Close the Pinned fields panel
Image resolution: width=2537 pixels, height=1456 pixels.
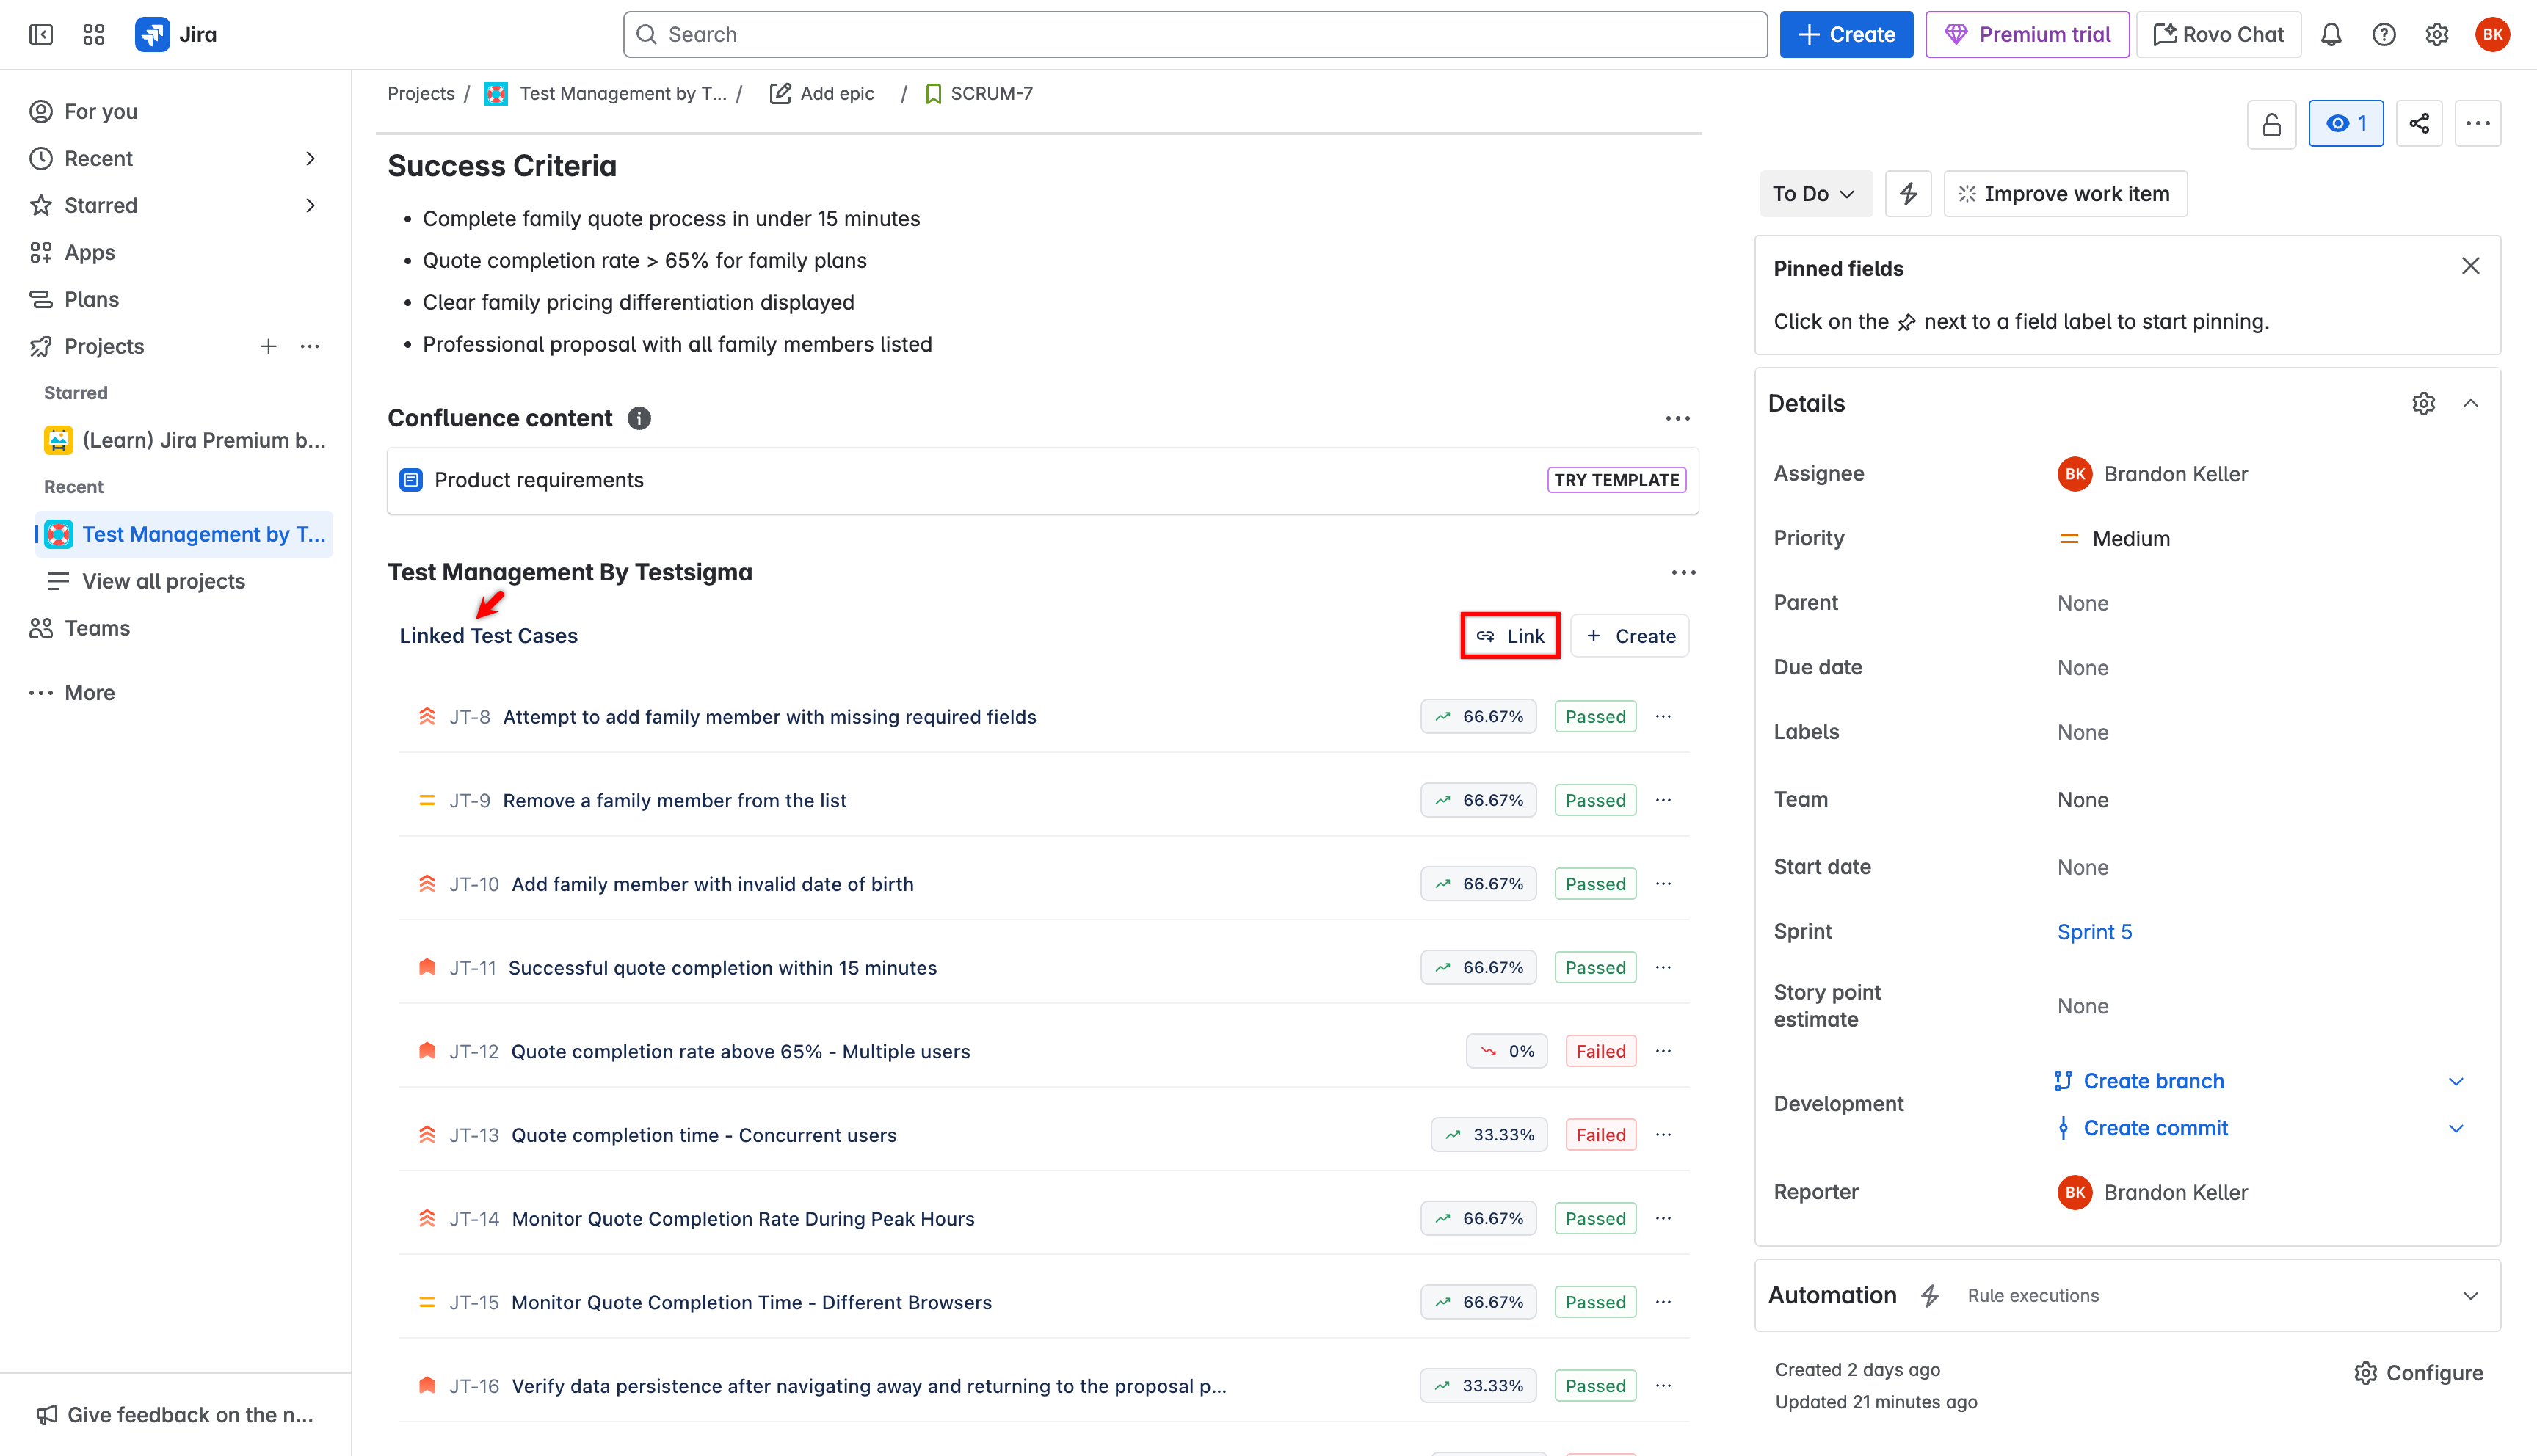pos(2470,266)
